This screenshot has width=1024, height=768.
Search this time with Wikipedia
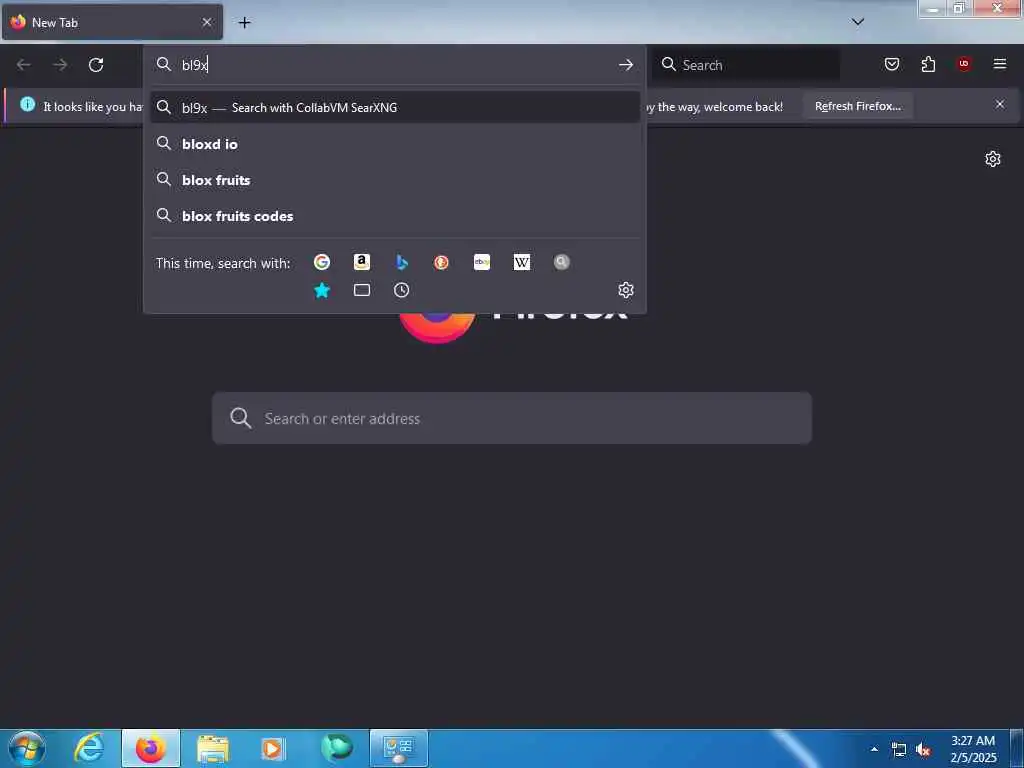pyautogui.click(x=521, y=262)
